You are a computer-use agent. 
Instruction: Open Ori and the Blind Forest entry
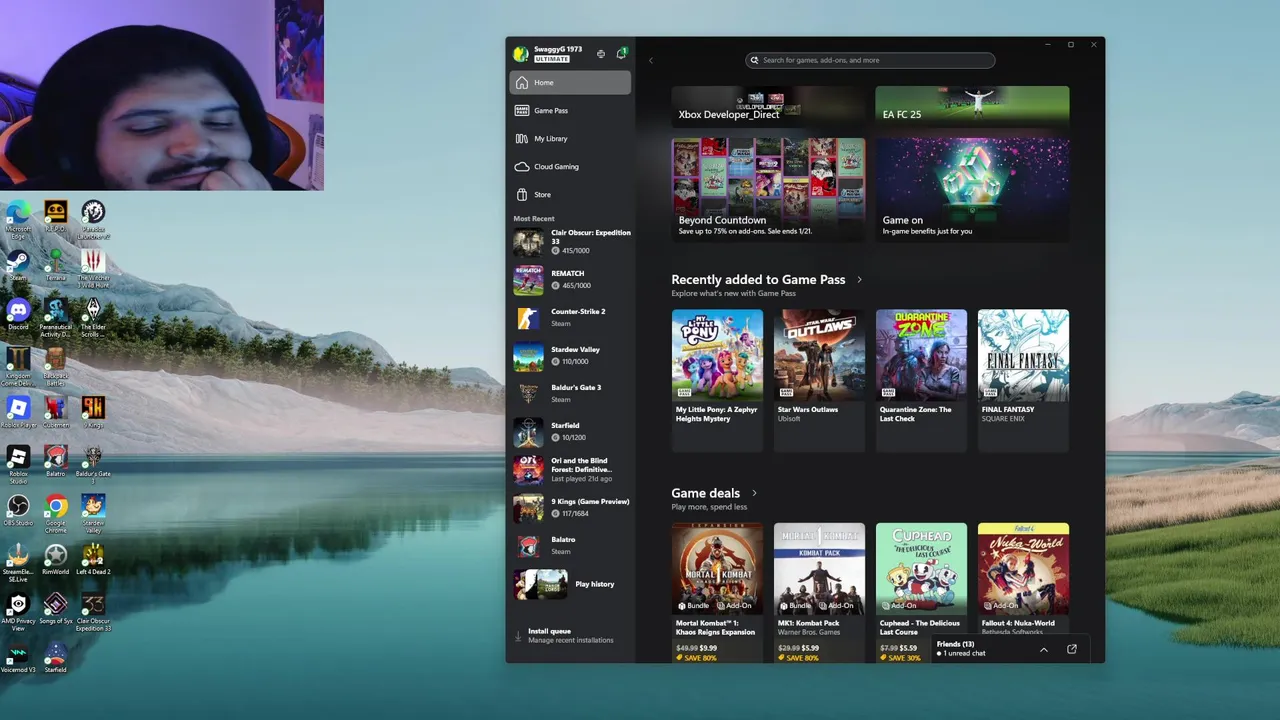pyautogui.click(x=572, y=470)
